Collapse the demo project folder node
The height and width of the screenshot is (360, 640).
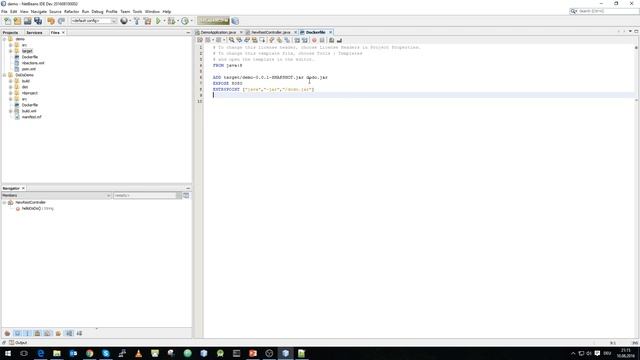click(4, 39)
